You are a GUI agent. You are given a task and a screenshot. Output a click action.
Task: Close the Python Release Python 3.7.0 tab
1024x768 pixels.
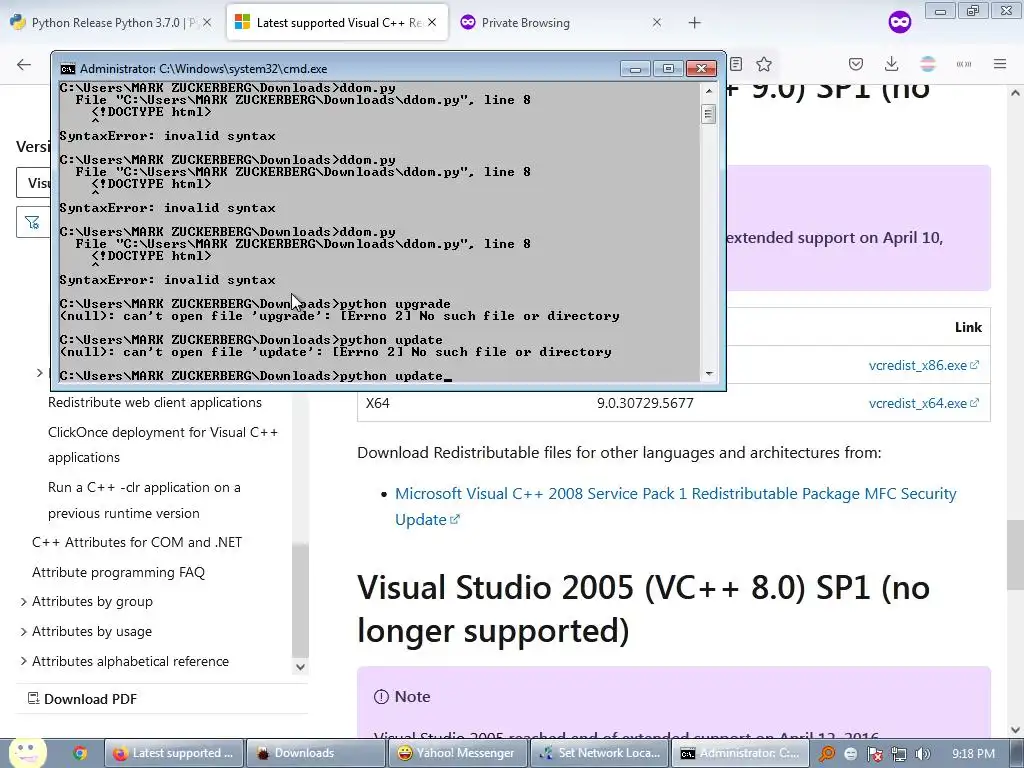pyautogui.click(x=206, y=22)
